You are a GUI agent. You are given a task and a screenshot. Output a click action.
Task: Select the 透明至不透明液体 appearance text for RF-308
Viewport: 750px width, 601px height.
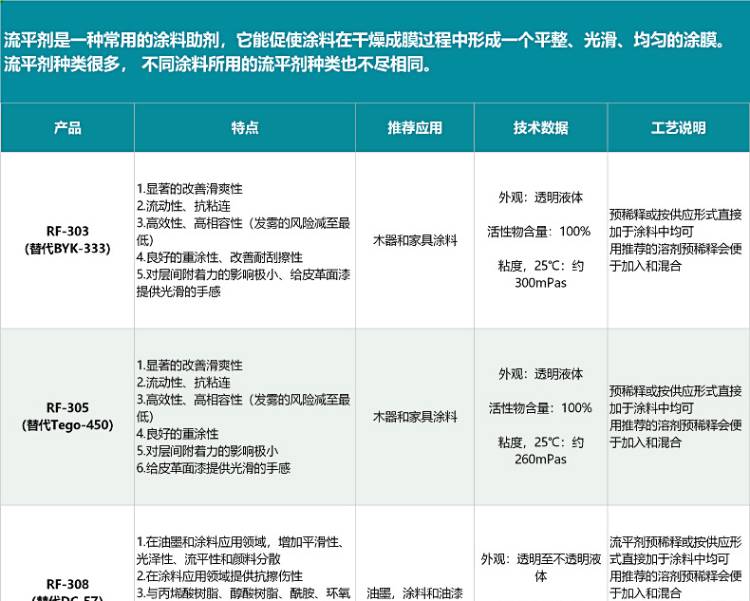541,567
